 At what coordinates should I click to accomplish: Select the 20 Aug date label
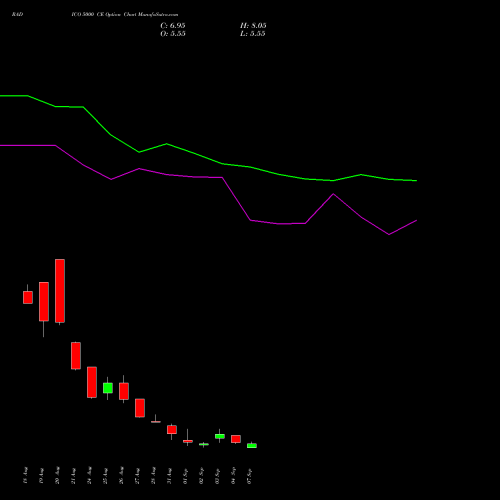(x=58, y=475)
